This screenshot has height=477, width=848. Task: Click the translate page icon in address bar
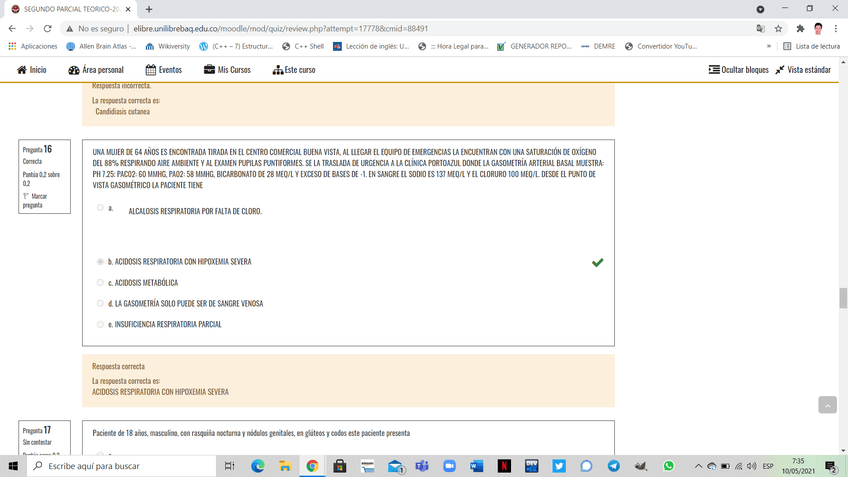[760, 29]
